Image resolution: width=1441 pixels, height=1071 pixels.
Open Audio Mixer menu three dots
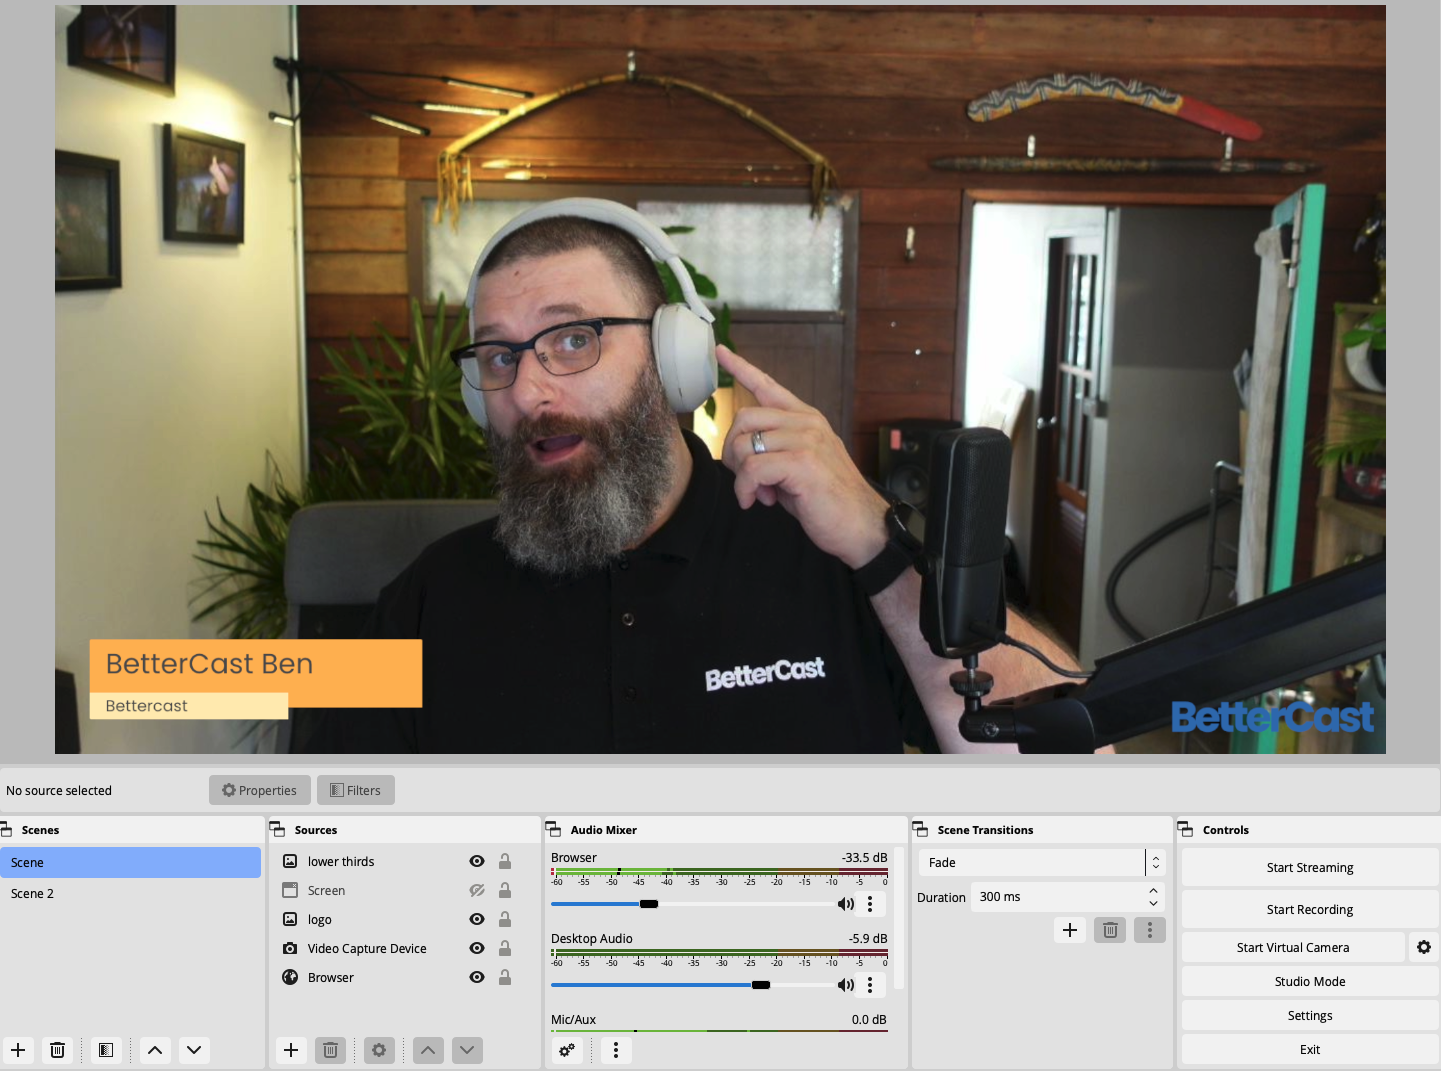coord(616,1050)
